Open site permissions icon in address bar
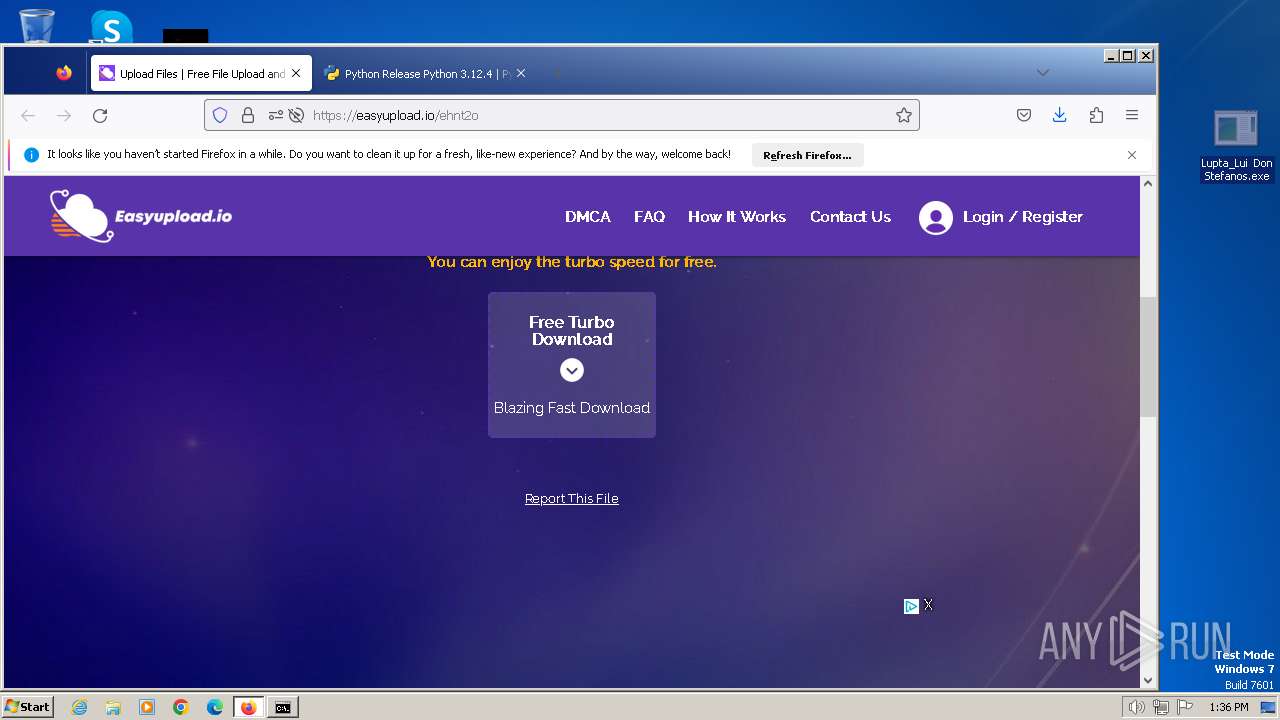1280x720 pixels. point(276,115)
